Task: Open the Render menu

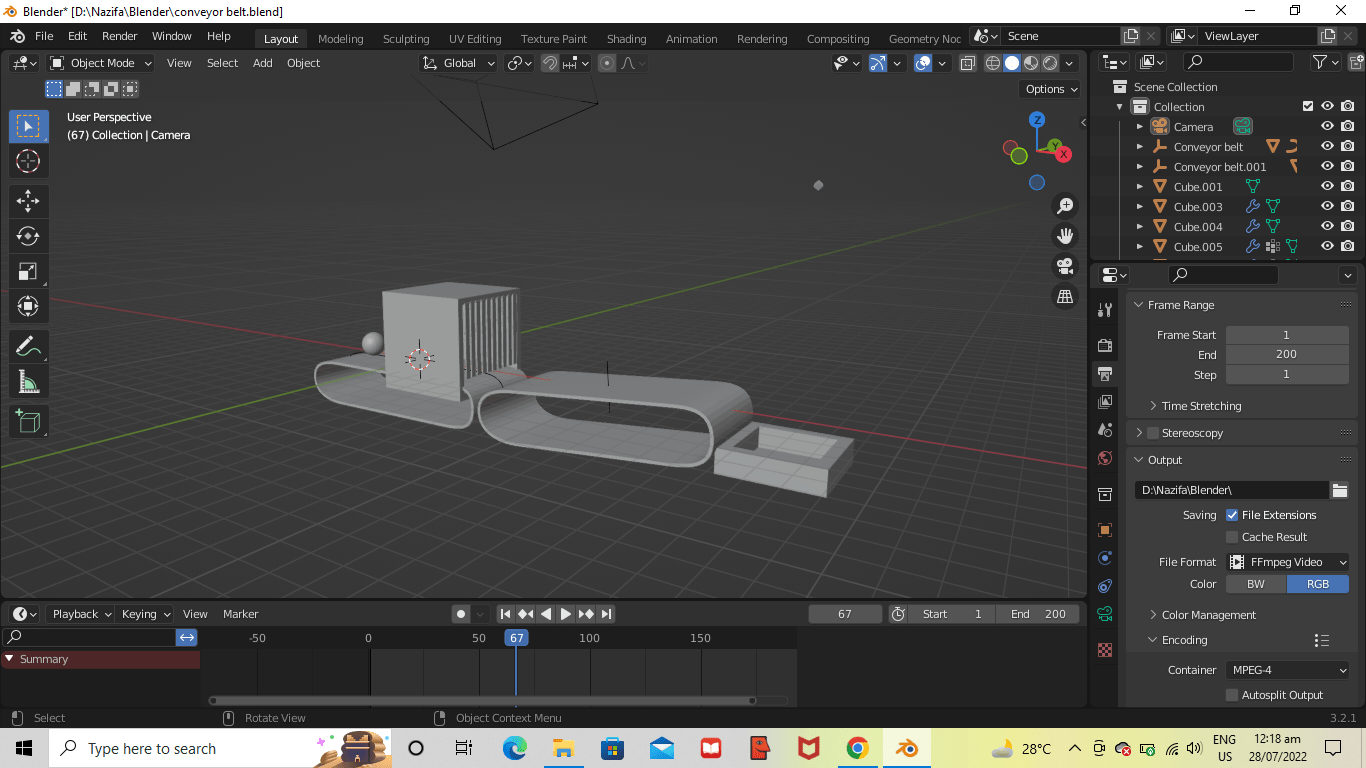Action: click(x=120, y=36)
